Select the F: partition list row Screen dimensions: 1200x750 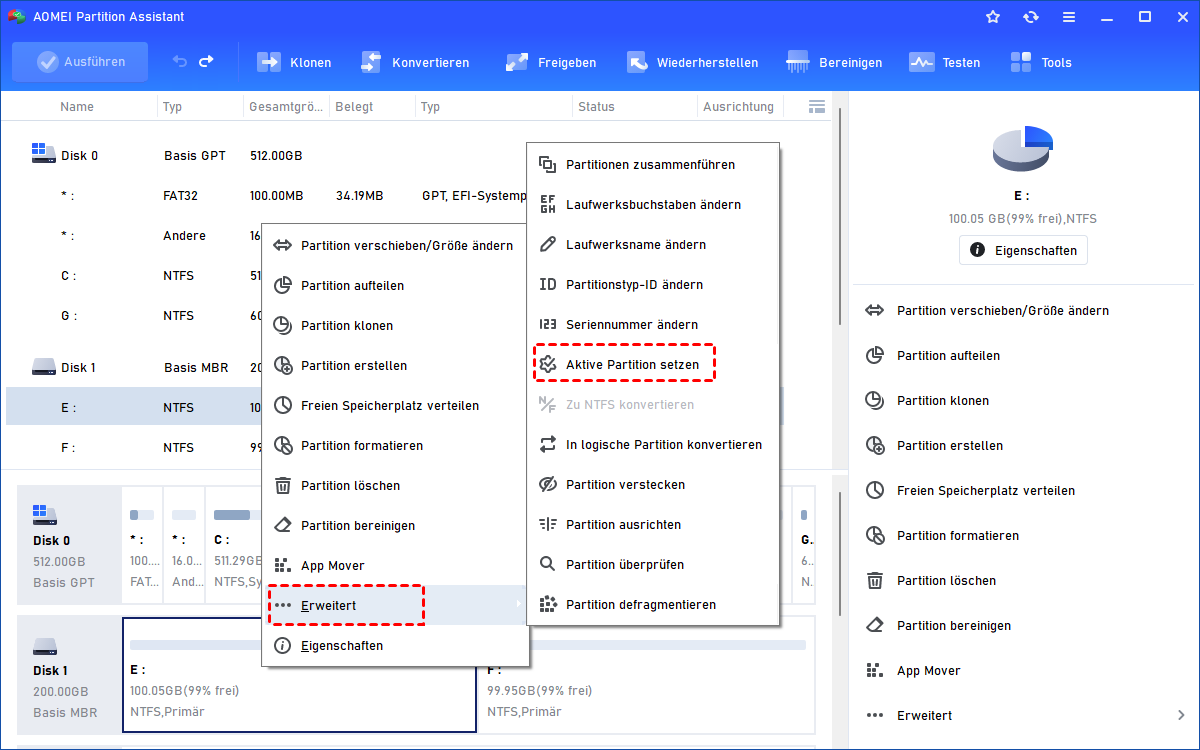click(132, 448)
